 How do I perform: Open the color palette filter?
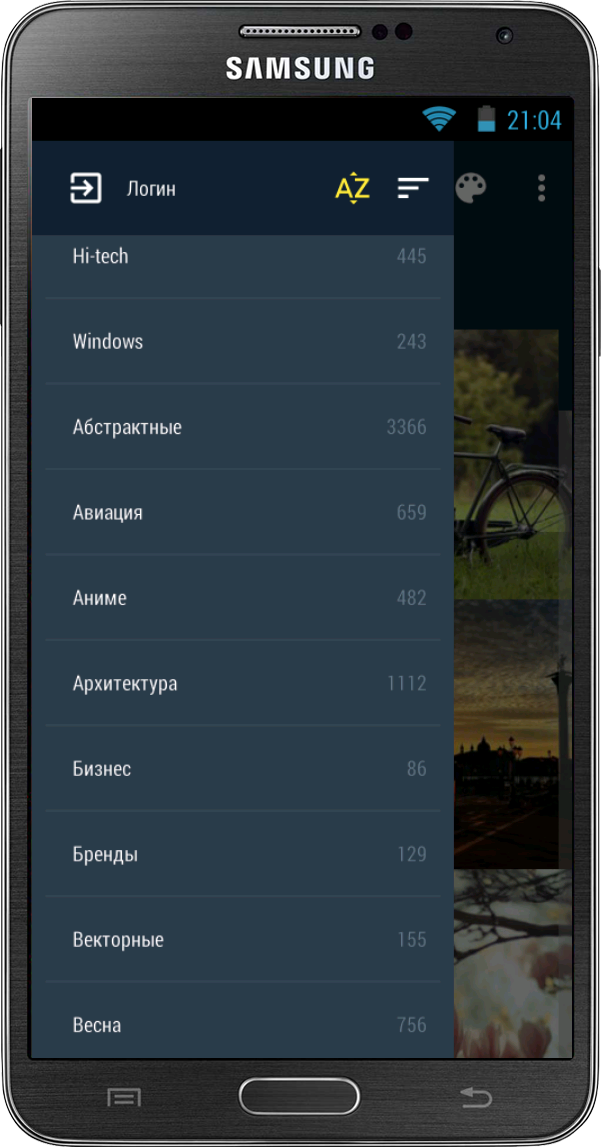471,188
